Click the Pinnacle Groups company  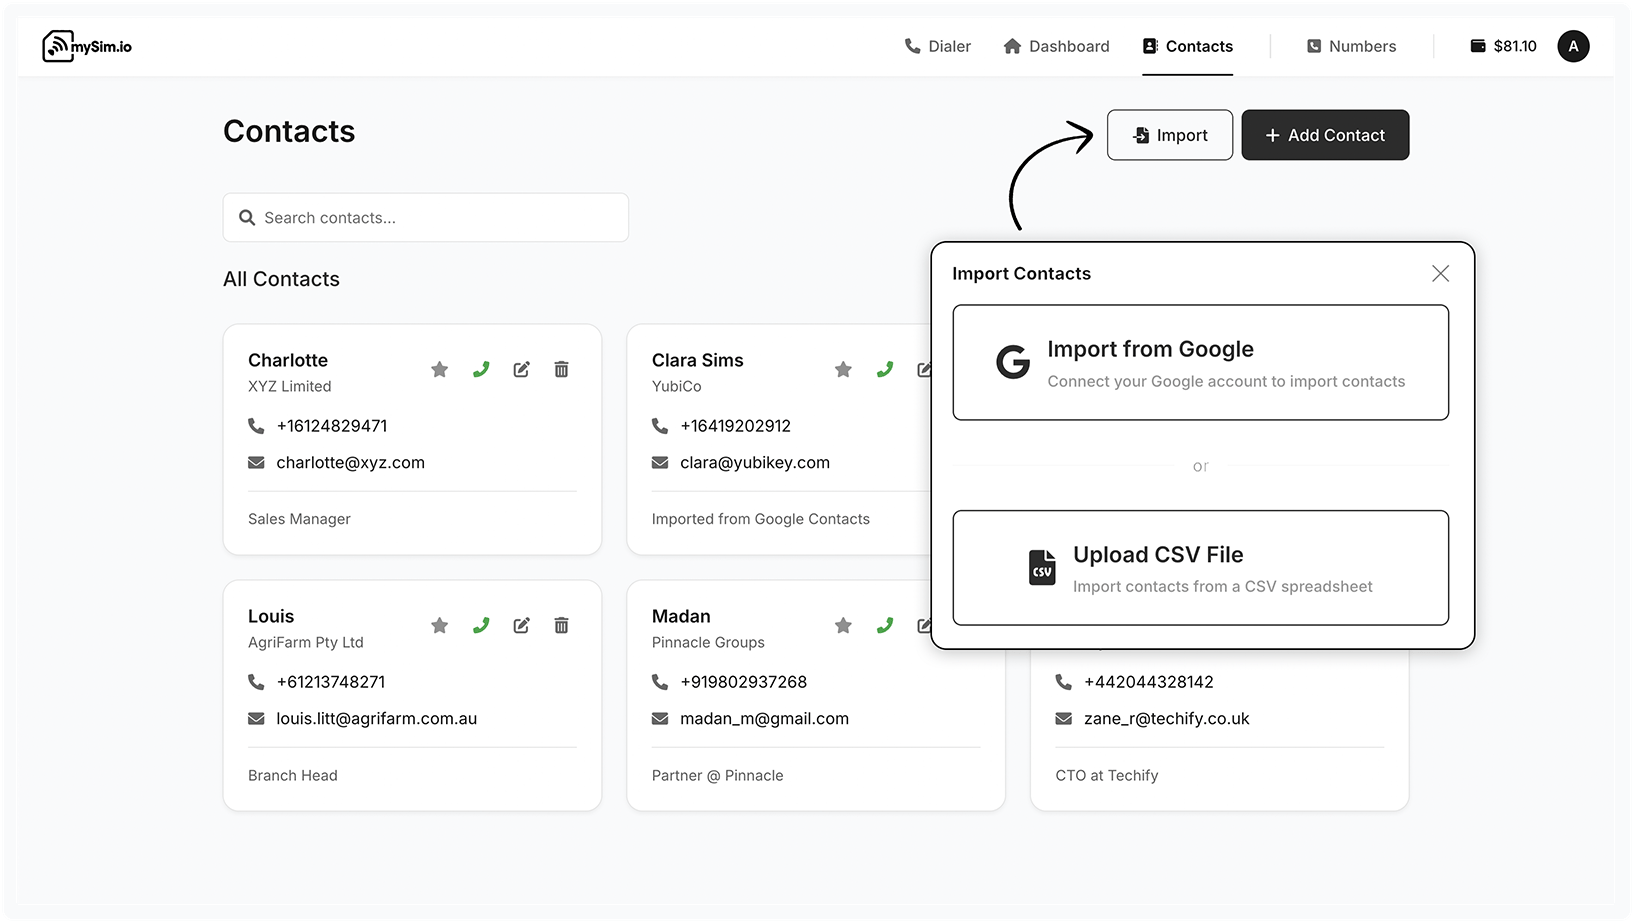(x=708, y=642)
